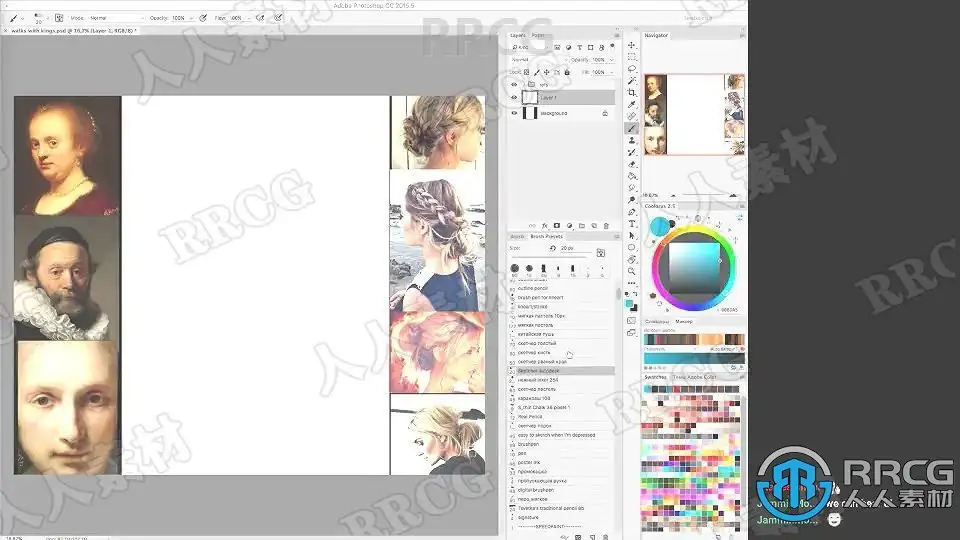
Task: Select the Hand tool
Action: coord(631,260)
